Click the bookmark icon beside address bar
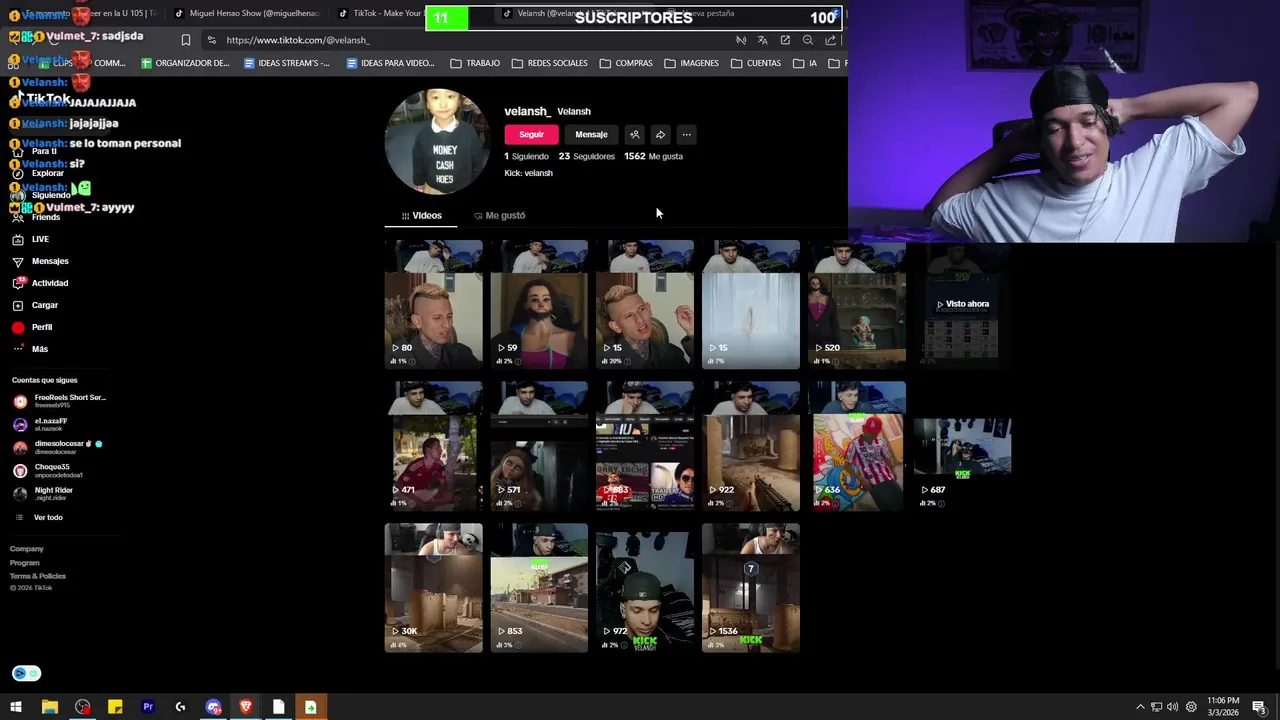The image size is (1280, 720). pyautogui.click(x=185, y=40)
